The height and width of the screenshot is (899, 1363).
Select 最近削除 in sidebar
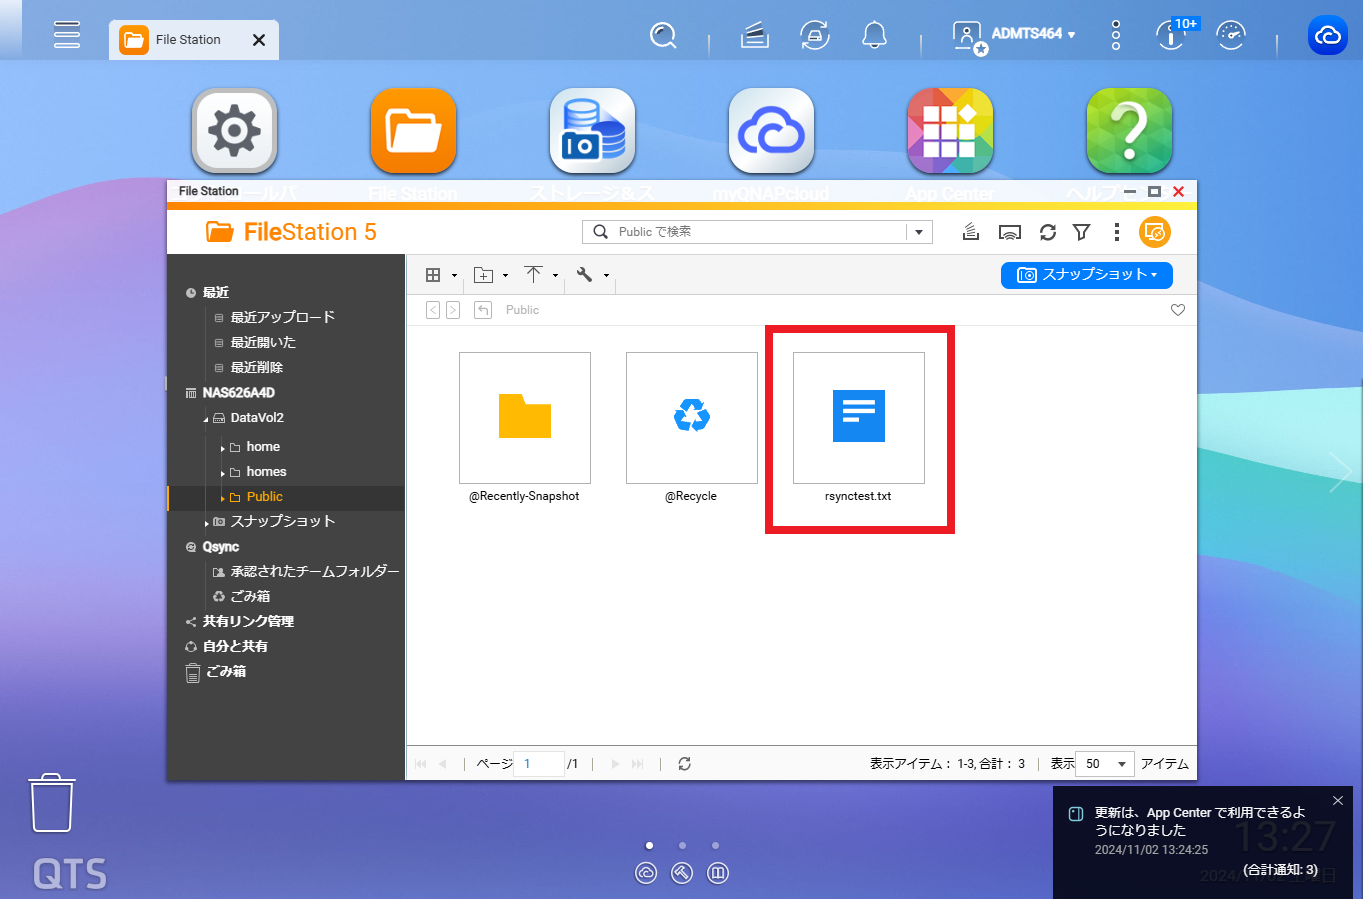click(x=256, y=367)
